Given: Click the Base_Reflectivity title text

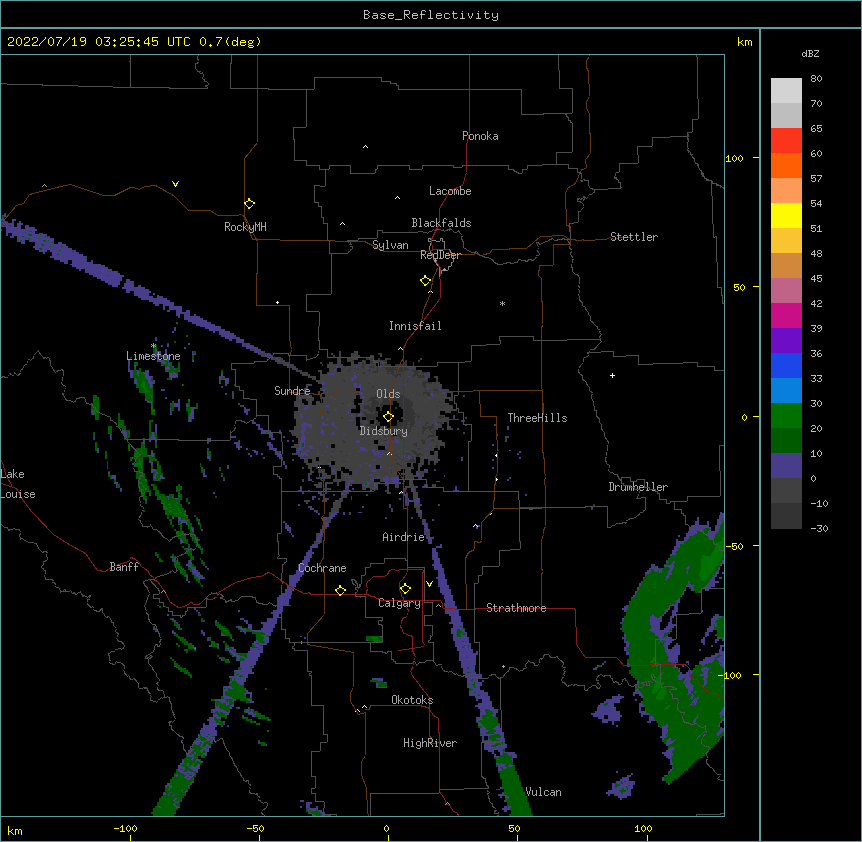Looking at the screenshot, I should tap(431, 15).
